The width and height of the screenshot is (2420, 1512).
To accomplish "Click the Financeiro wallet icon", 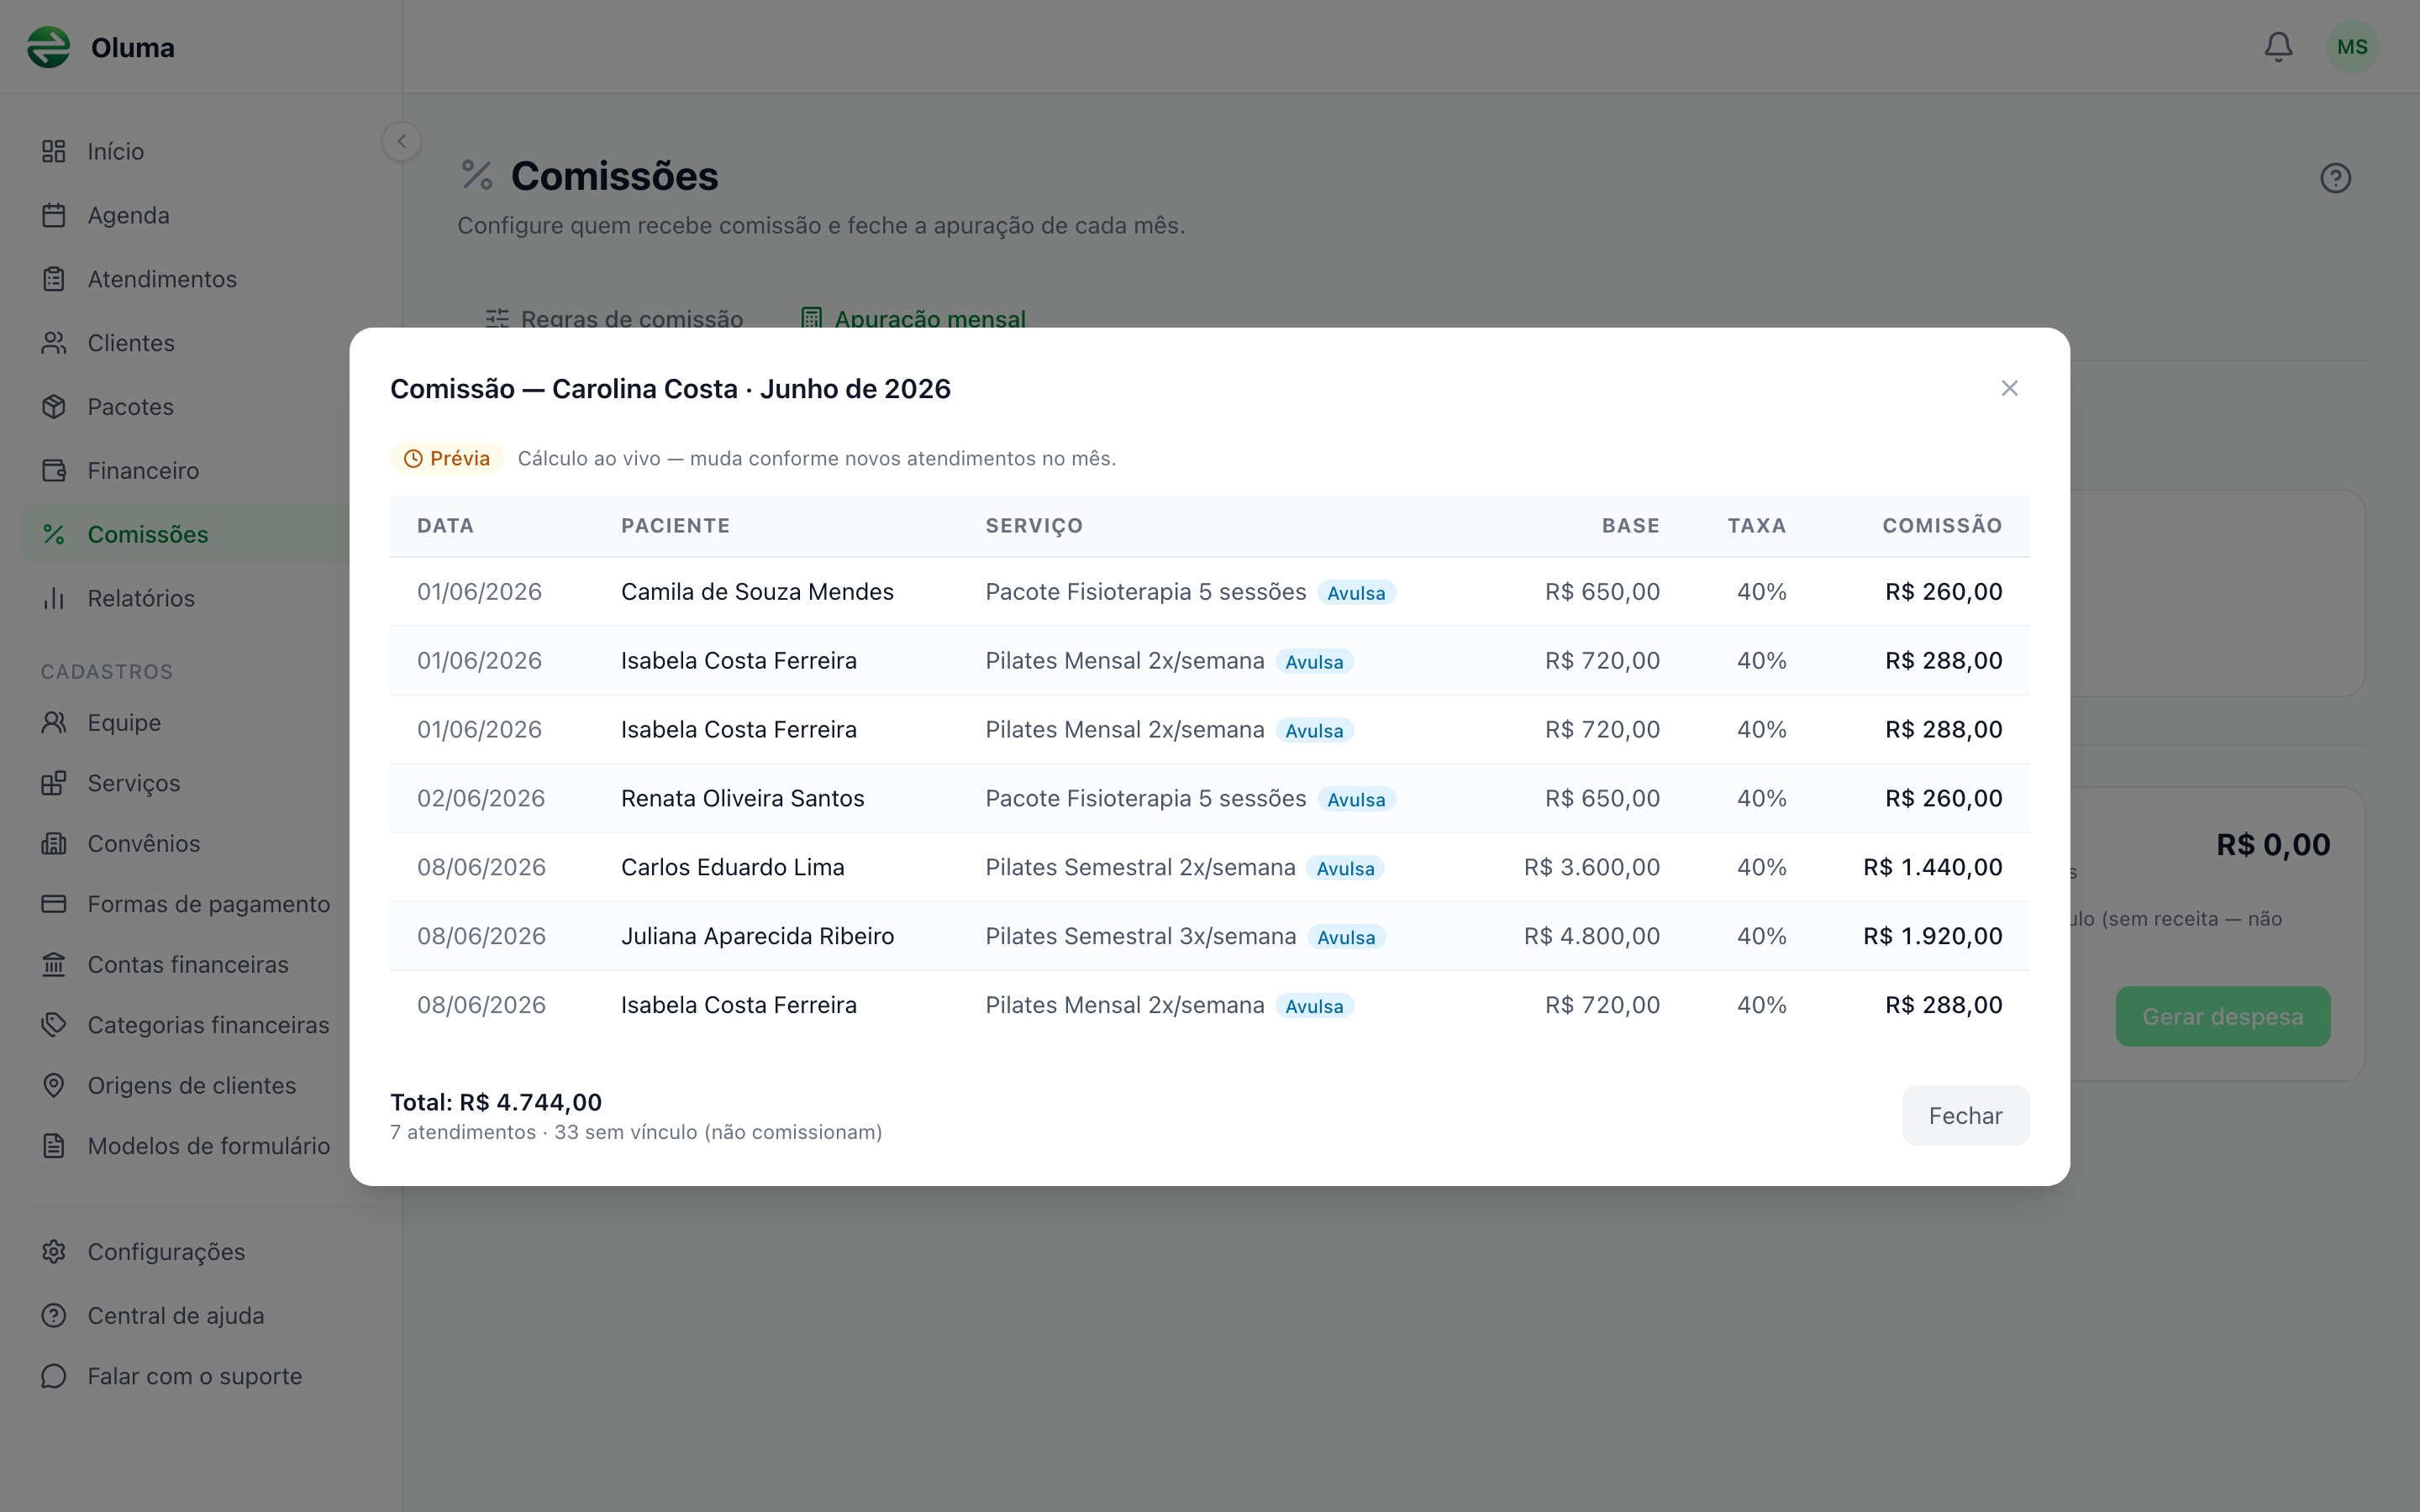I will (x=54, y=471).
